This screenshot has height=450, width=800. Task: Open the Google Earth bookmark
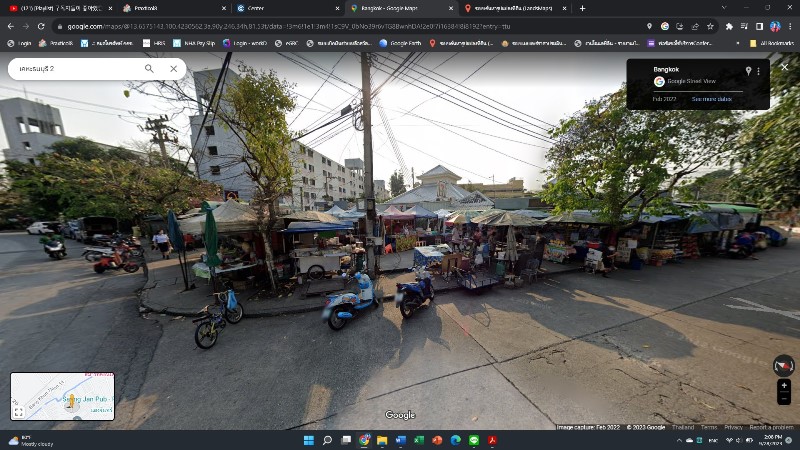(x=401, y=43)
